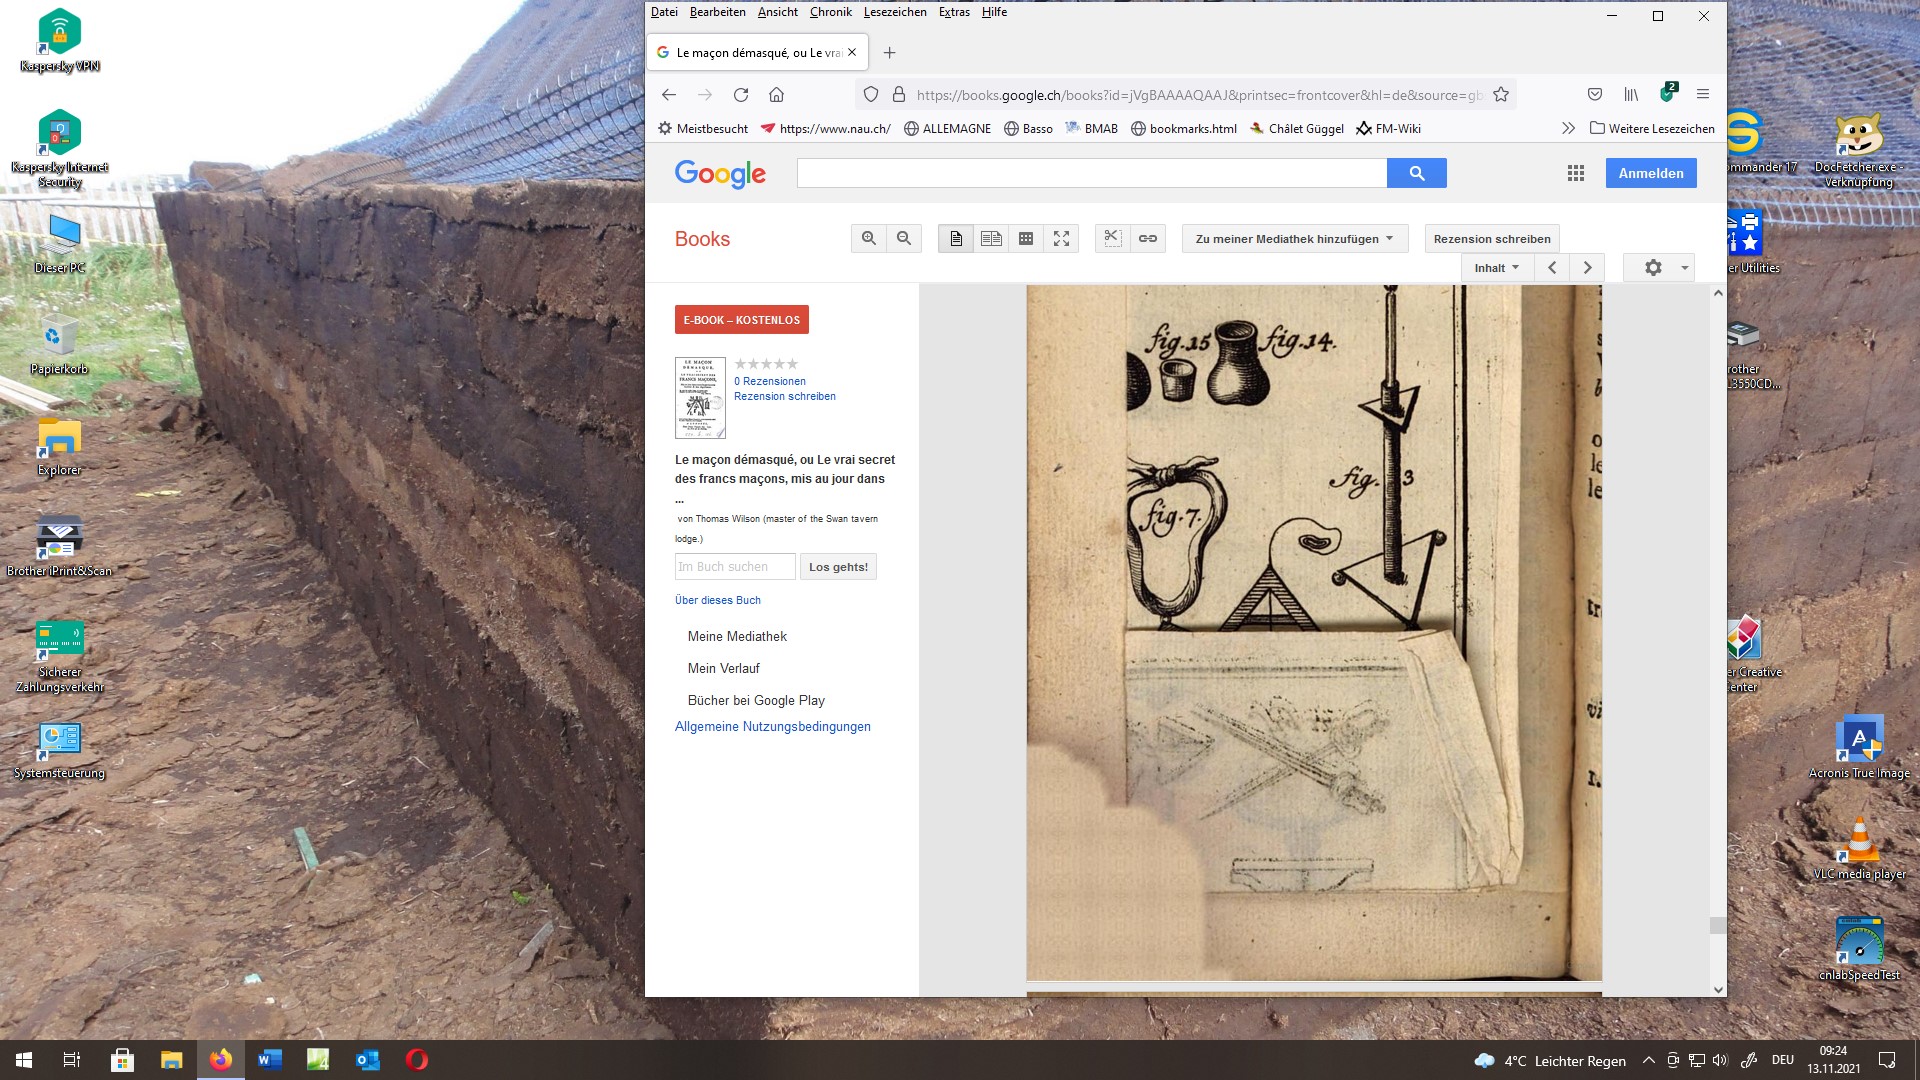This screenshot has width=1920, height=1080.
Task: Go to previous page arrow
Action: click(x=1552, y=268)
